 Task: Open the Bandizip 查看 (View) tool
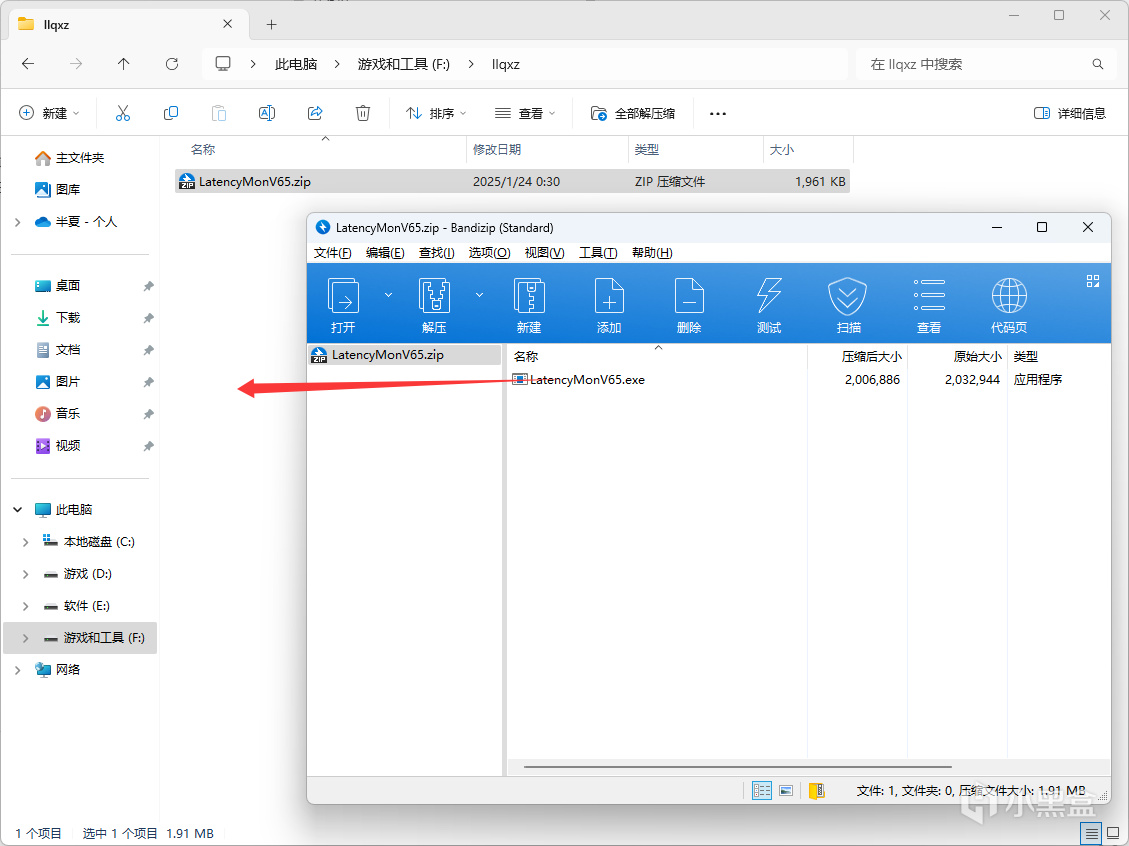click(929, 305)
